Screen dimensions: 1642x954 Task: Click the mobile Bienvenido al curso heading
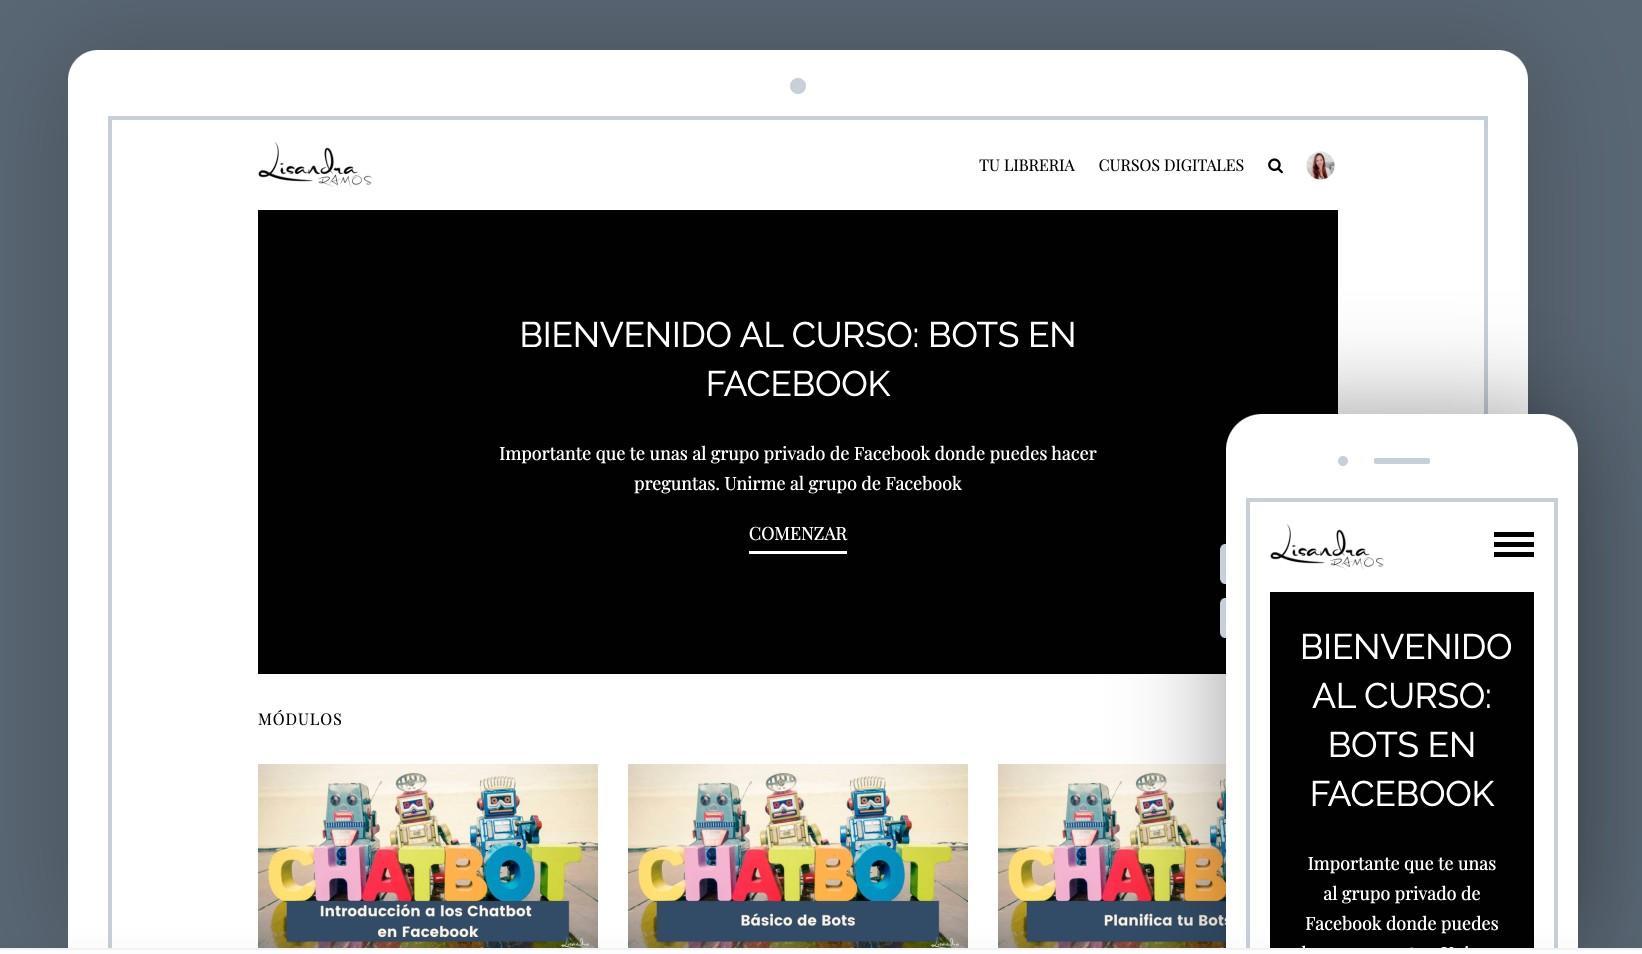[x=1402, y=720]
